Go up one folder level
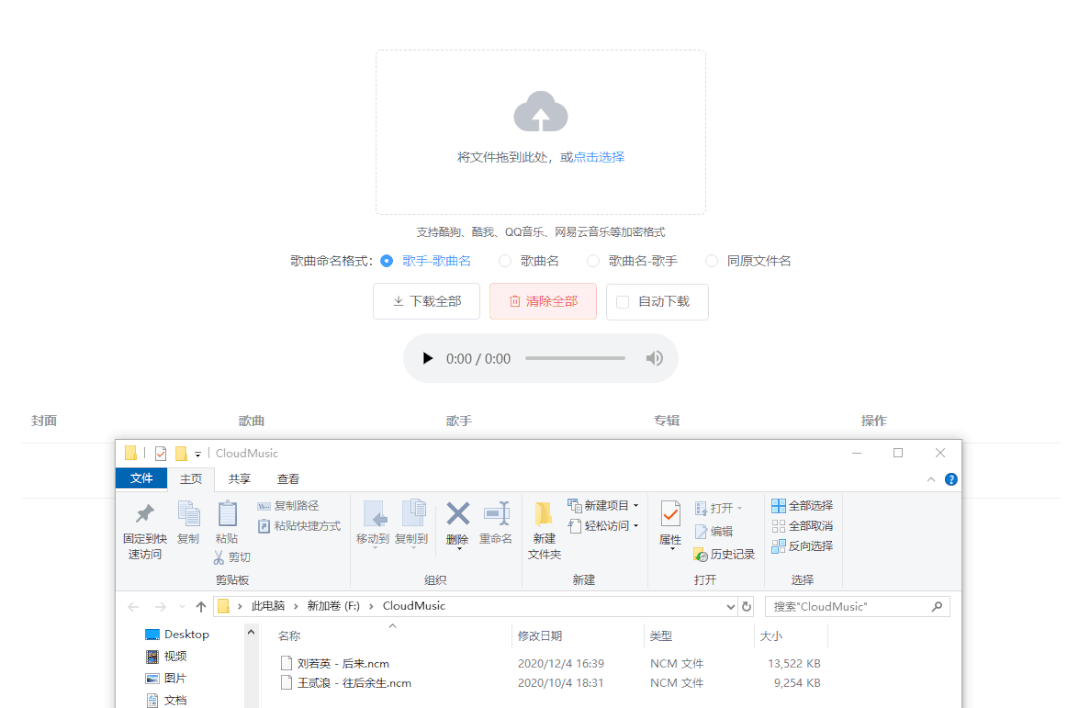The image size is (1079, 708). coord(201,607)
